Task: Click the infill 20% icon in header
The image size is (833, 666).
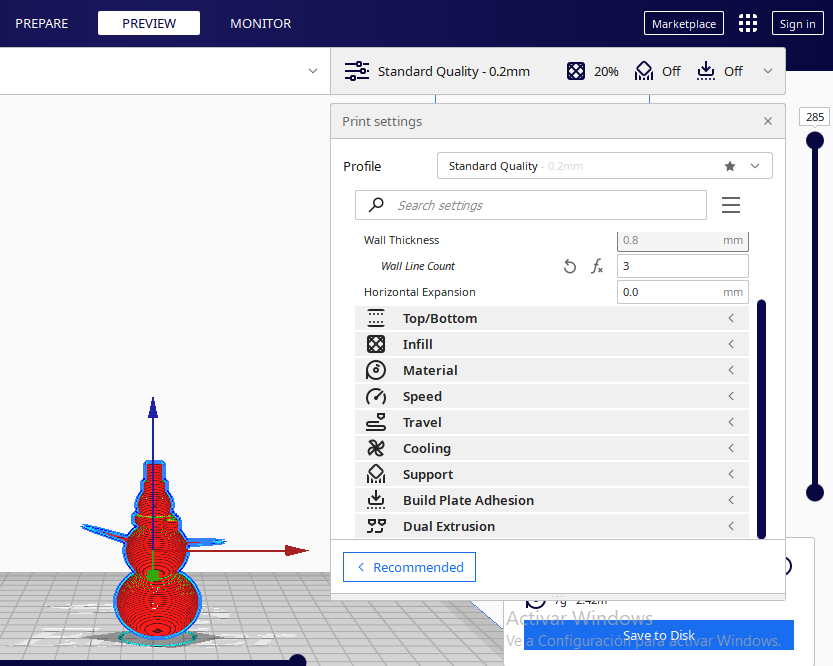Action: pyautogui.click(x=576, y=71)
